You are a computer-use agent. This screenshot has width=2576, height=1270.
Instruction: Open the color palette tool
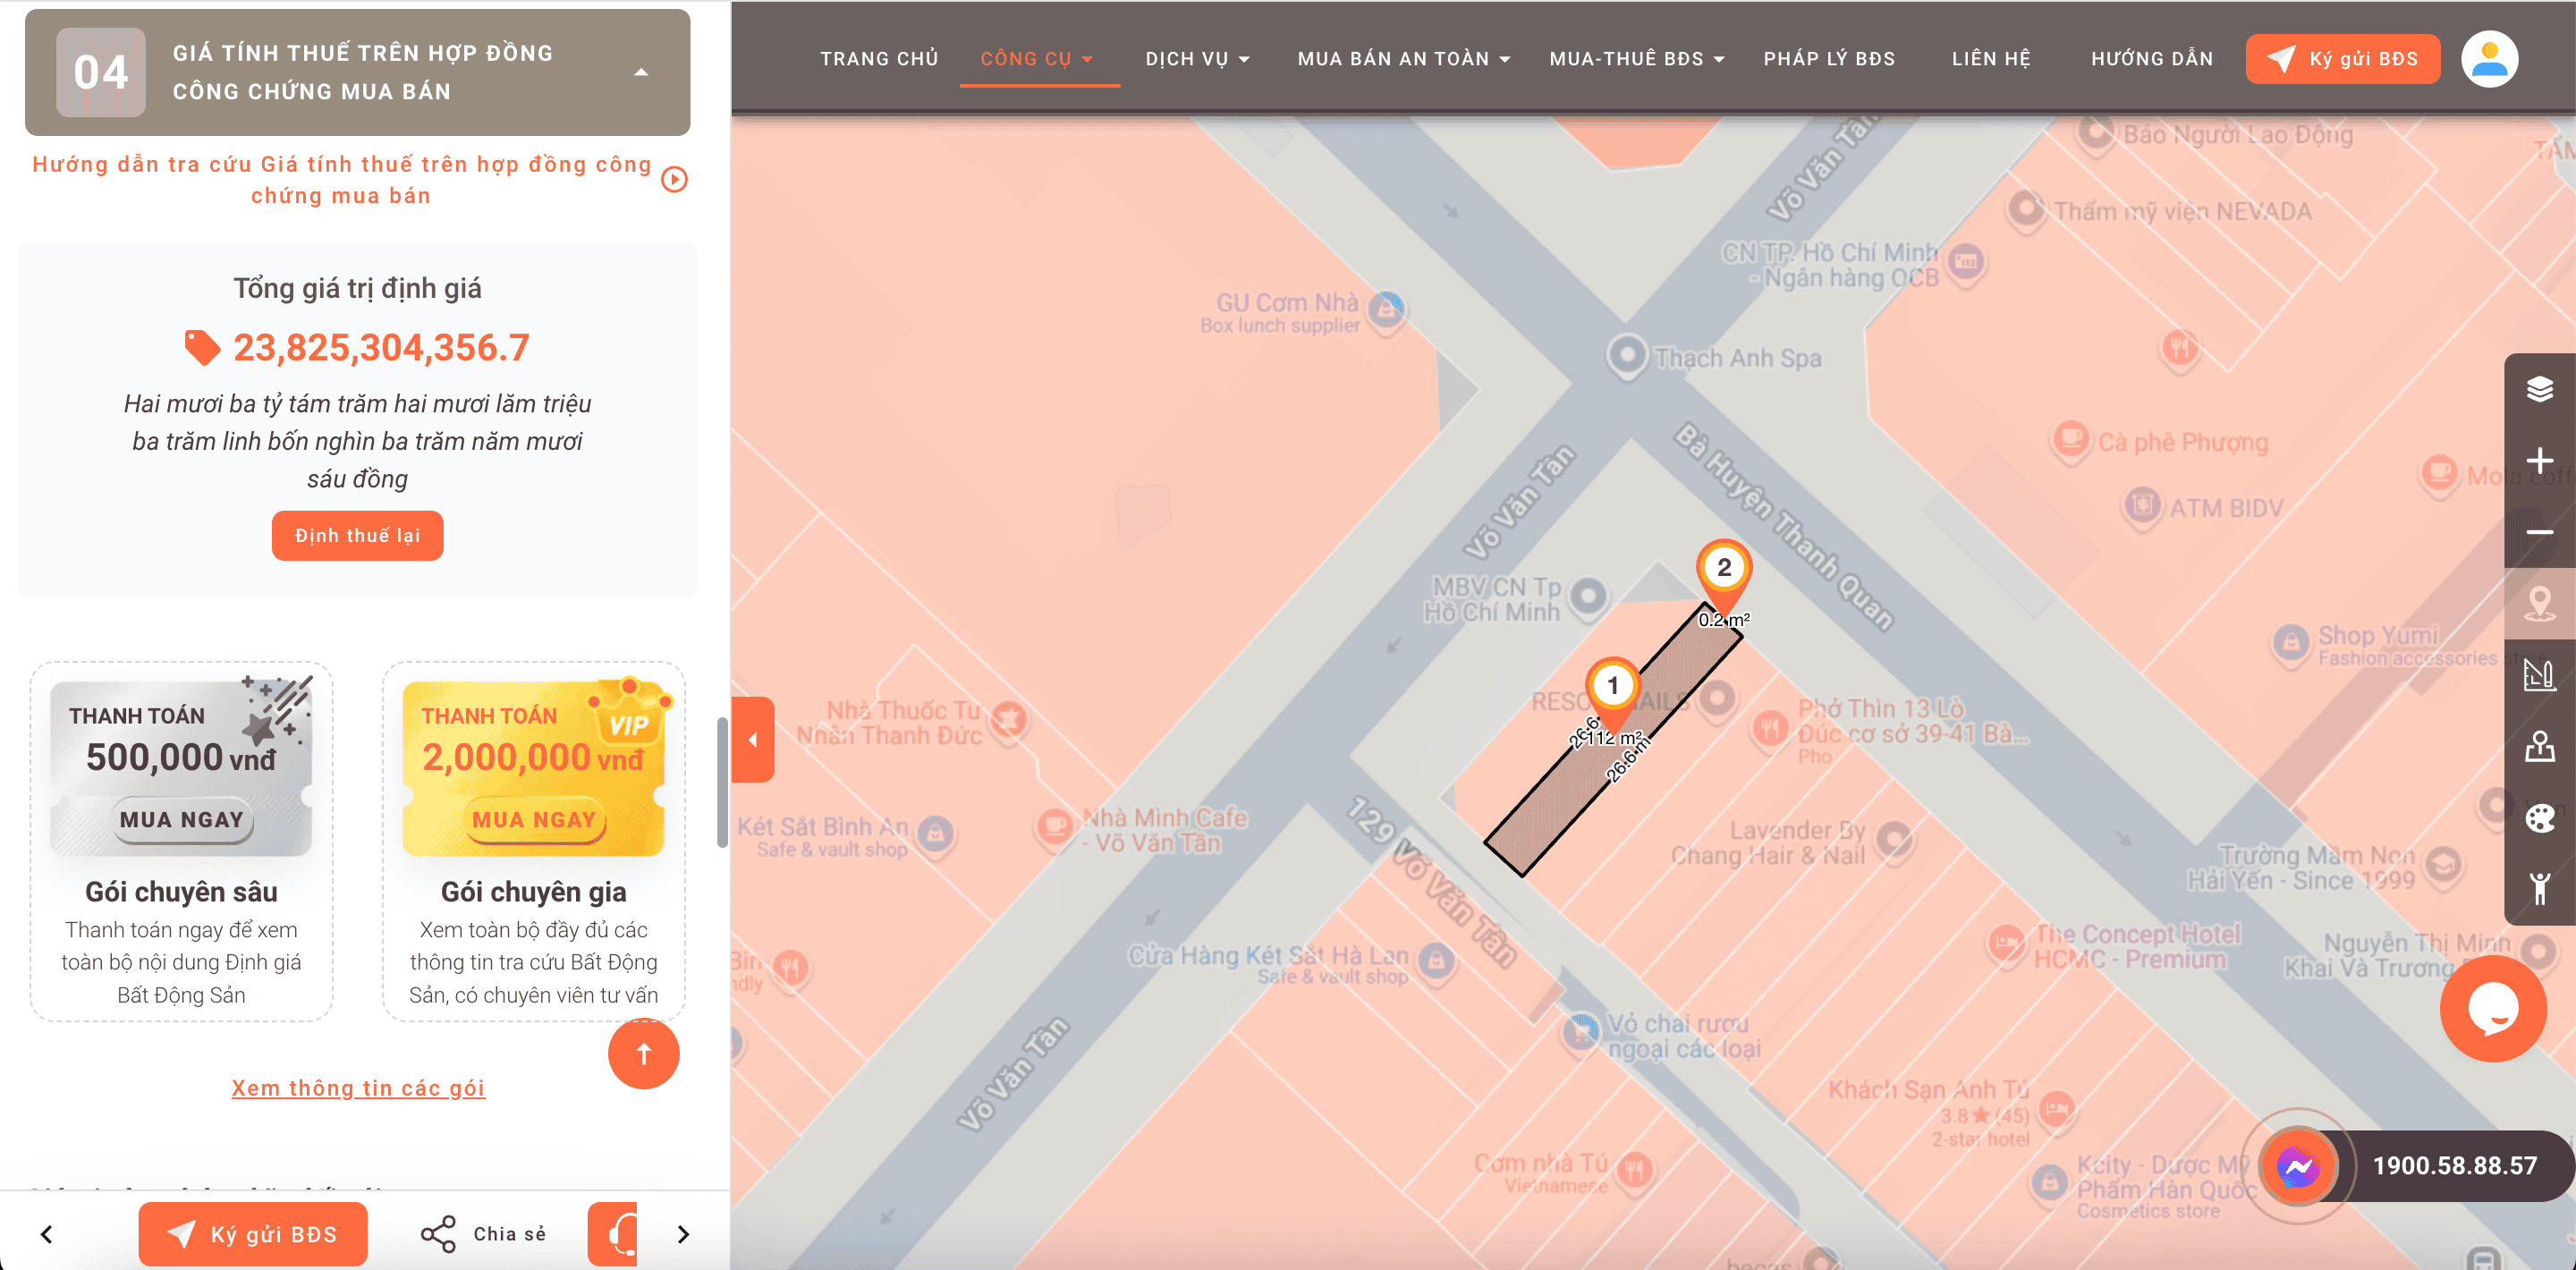2539,818
